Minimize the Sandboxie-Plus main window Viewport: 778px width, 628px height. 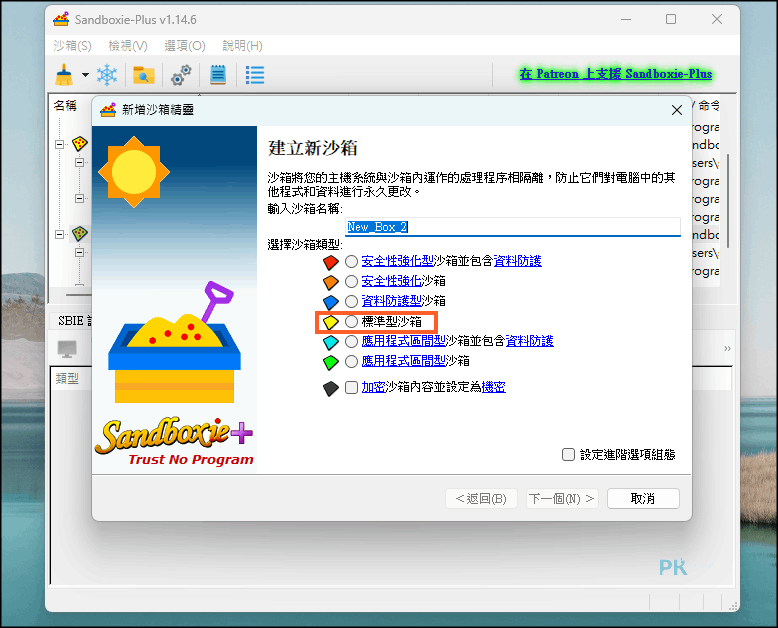[x=626, y=19]
